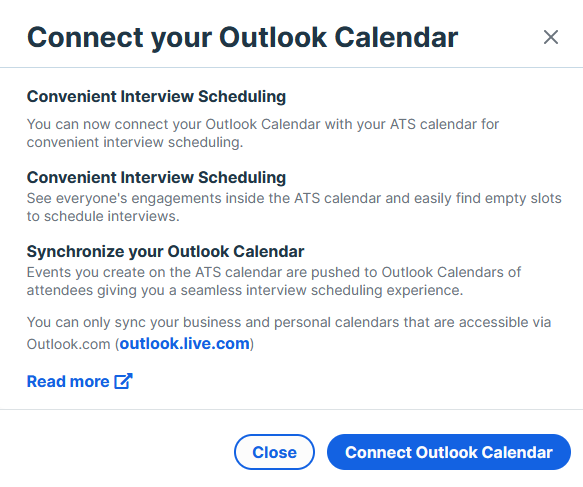
Task: Click the words 'Read more' in blue
Action: click(68, 381)
